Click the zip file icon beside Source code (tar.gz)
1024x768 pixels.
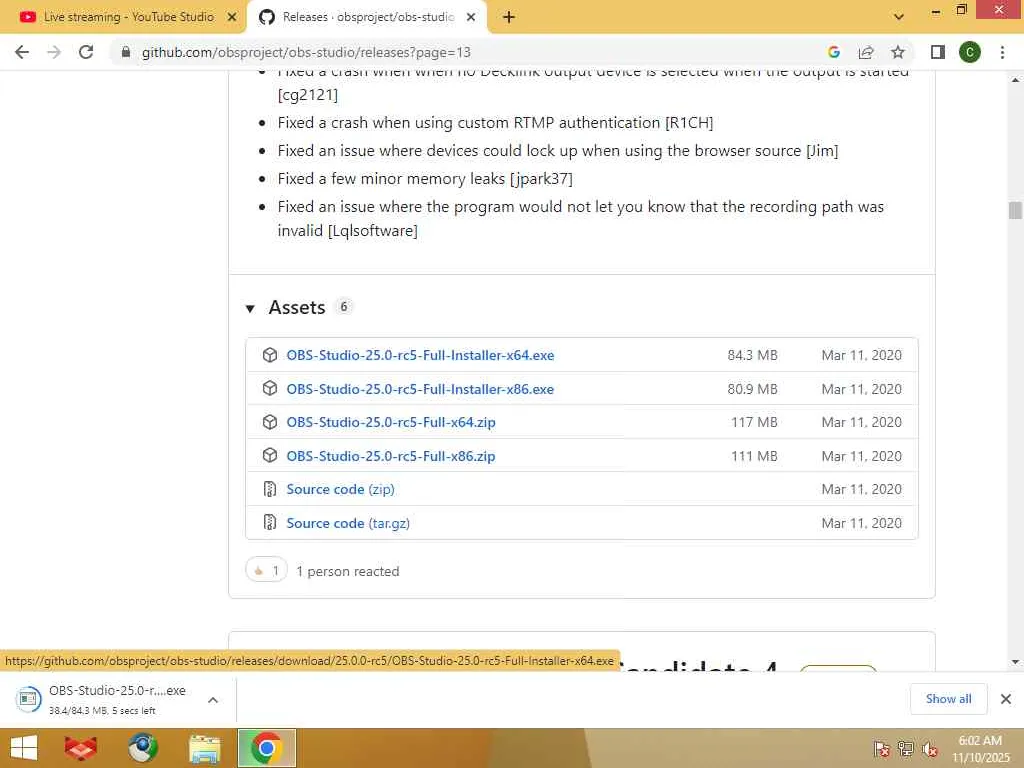(270, 523)
